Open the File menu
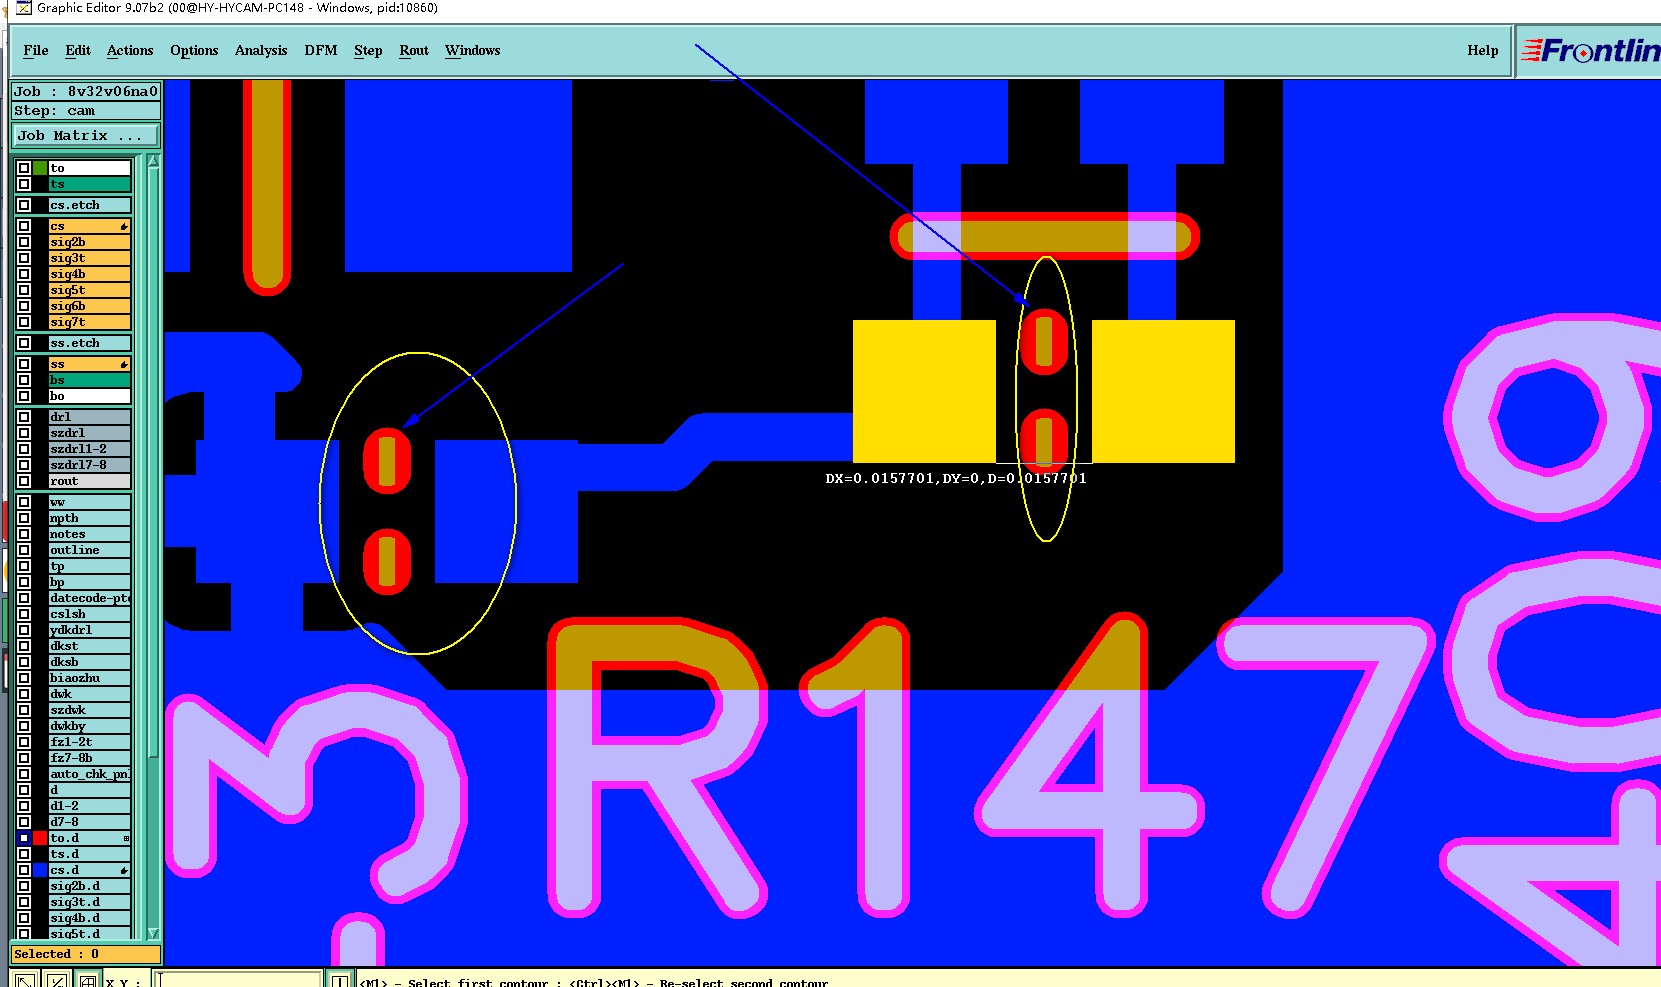1661x987 pixels. pyautogui.click(x=35, y=50)
